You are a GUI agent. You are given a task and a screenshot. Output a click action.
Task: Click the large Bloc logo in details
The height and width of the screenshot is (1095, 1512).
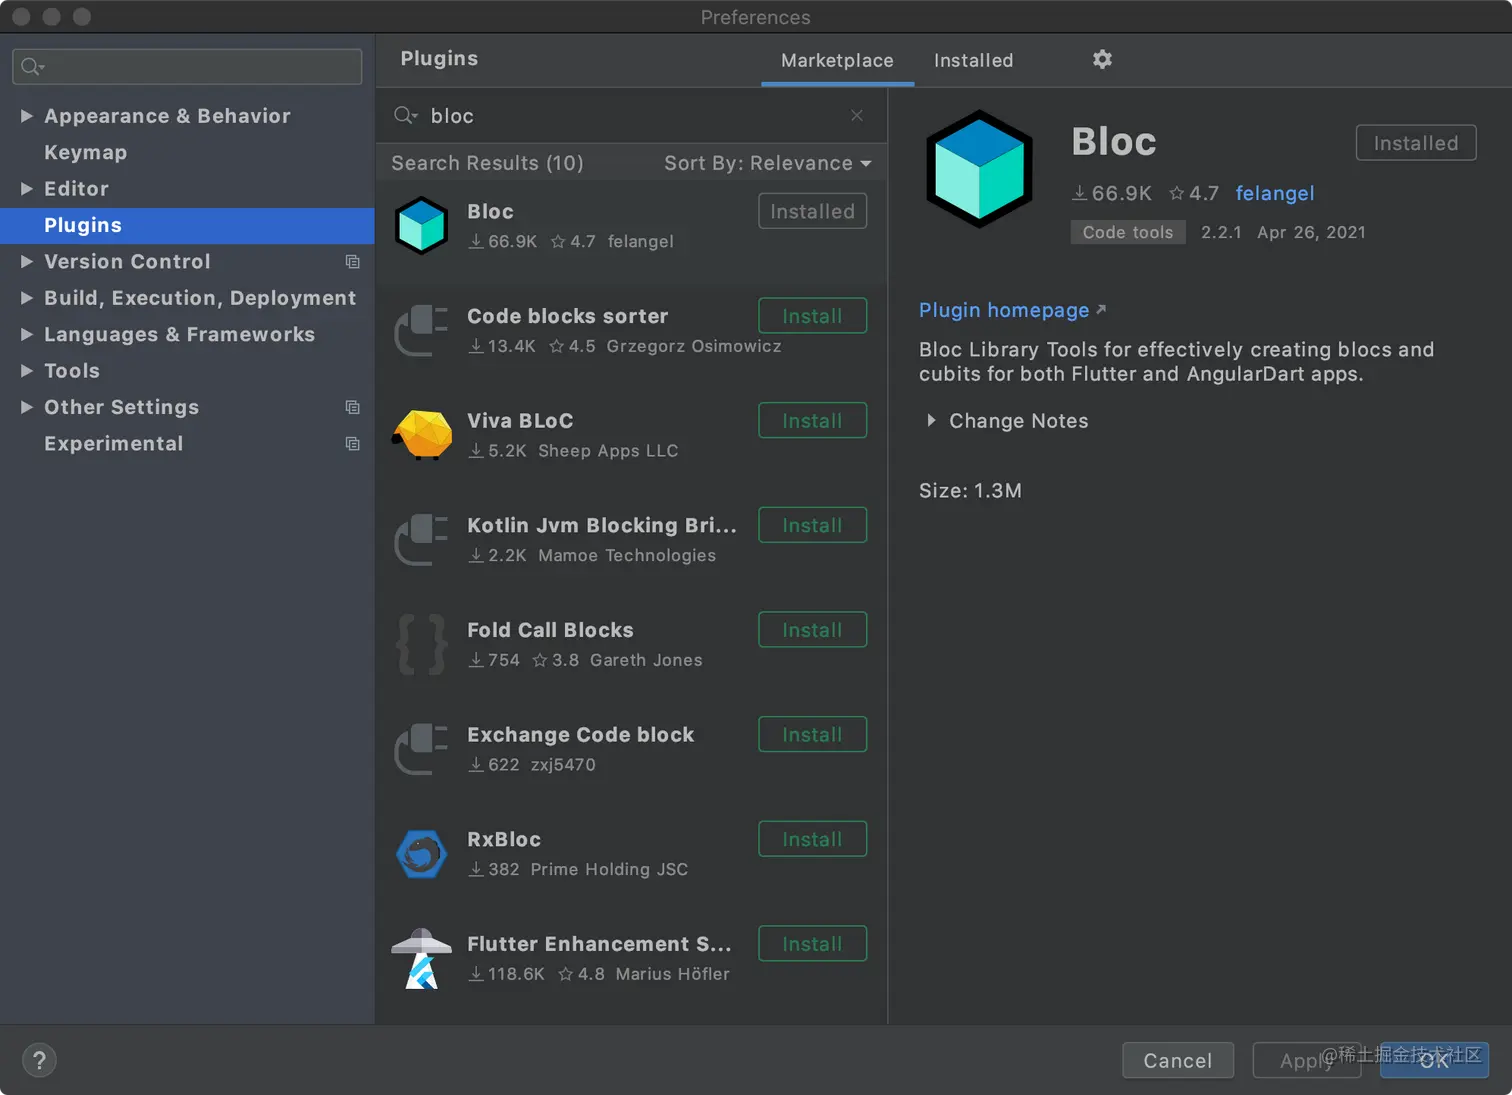979,168
